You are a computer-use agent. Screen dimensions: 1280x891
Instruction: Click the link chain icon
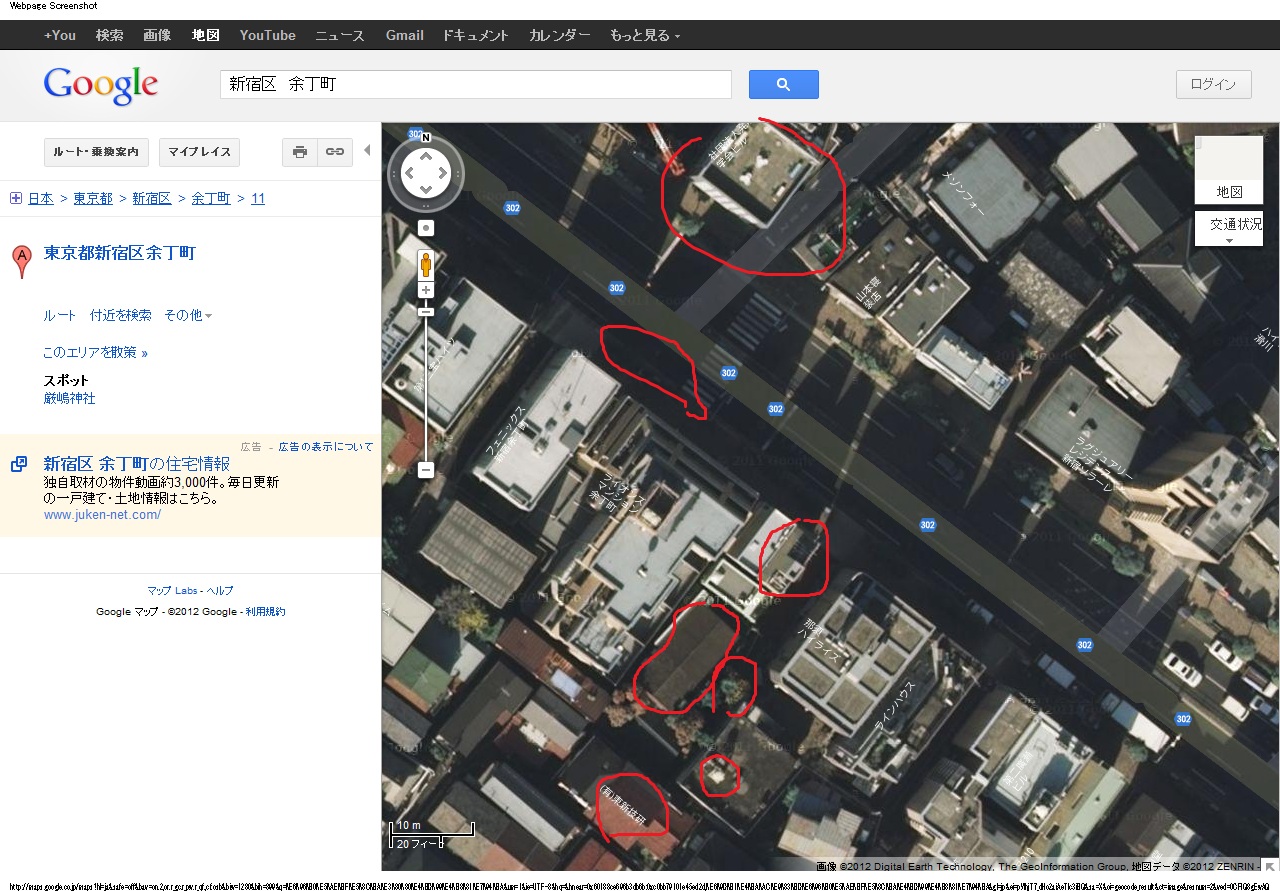click(335, 152)
